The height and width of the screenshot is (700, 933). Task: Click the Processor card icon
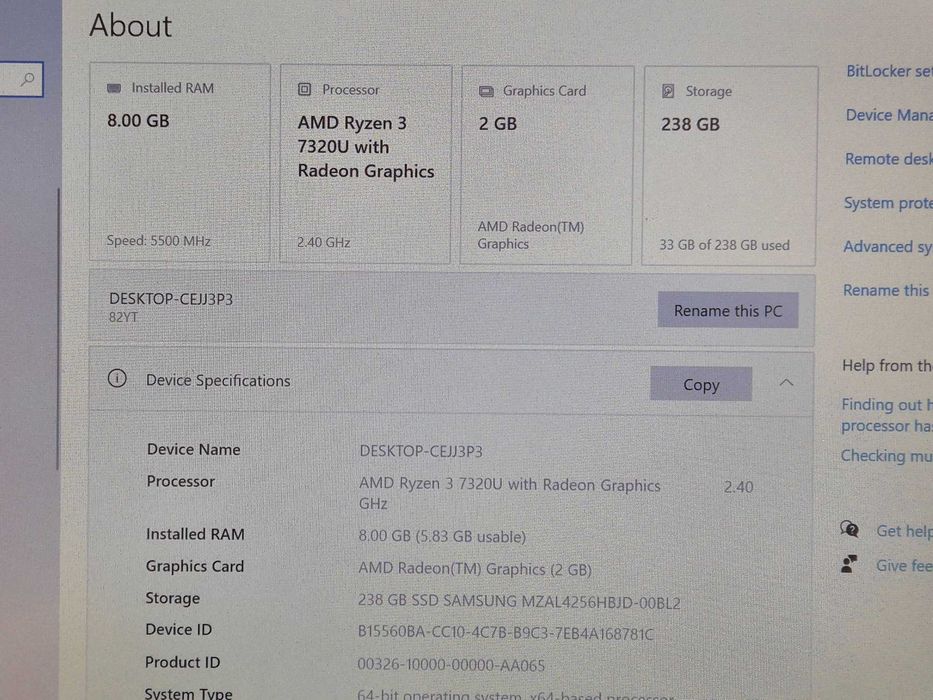point(304,89)
